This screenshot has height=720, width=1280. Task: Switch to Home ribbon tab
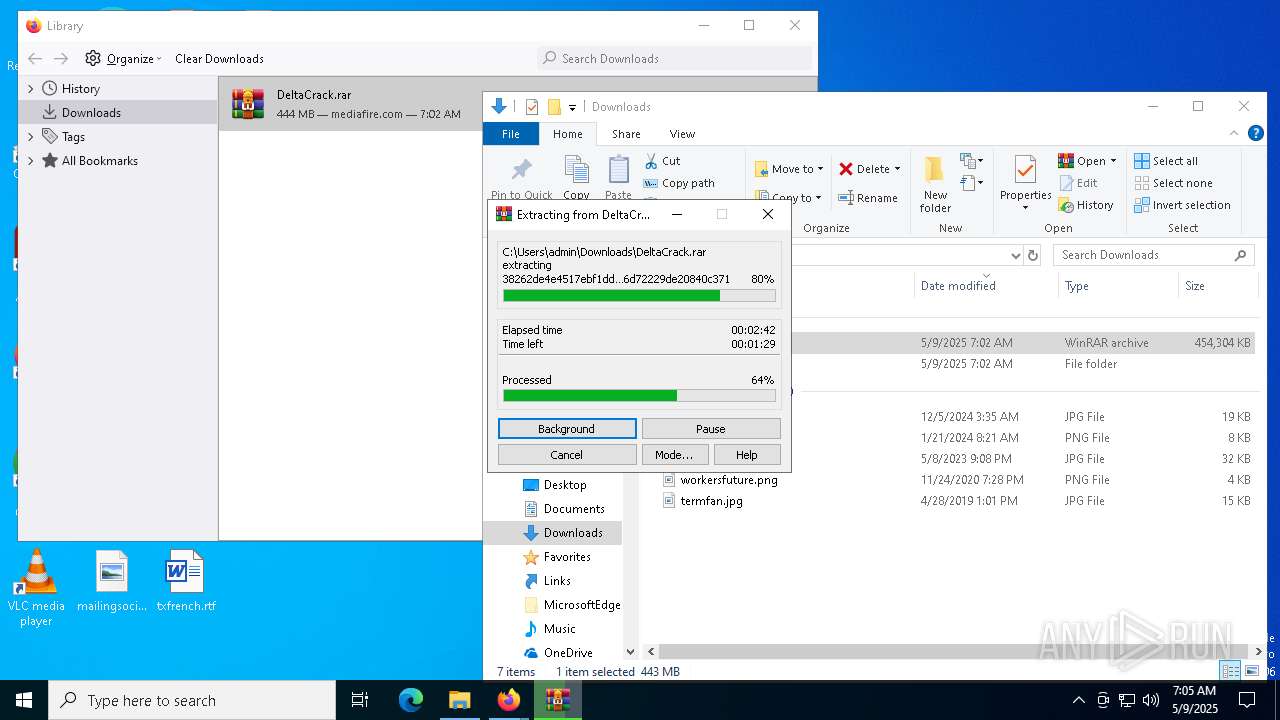coord(567,134)
